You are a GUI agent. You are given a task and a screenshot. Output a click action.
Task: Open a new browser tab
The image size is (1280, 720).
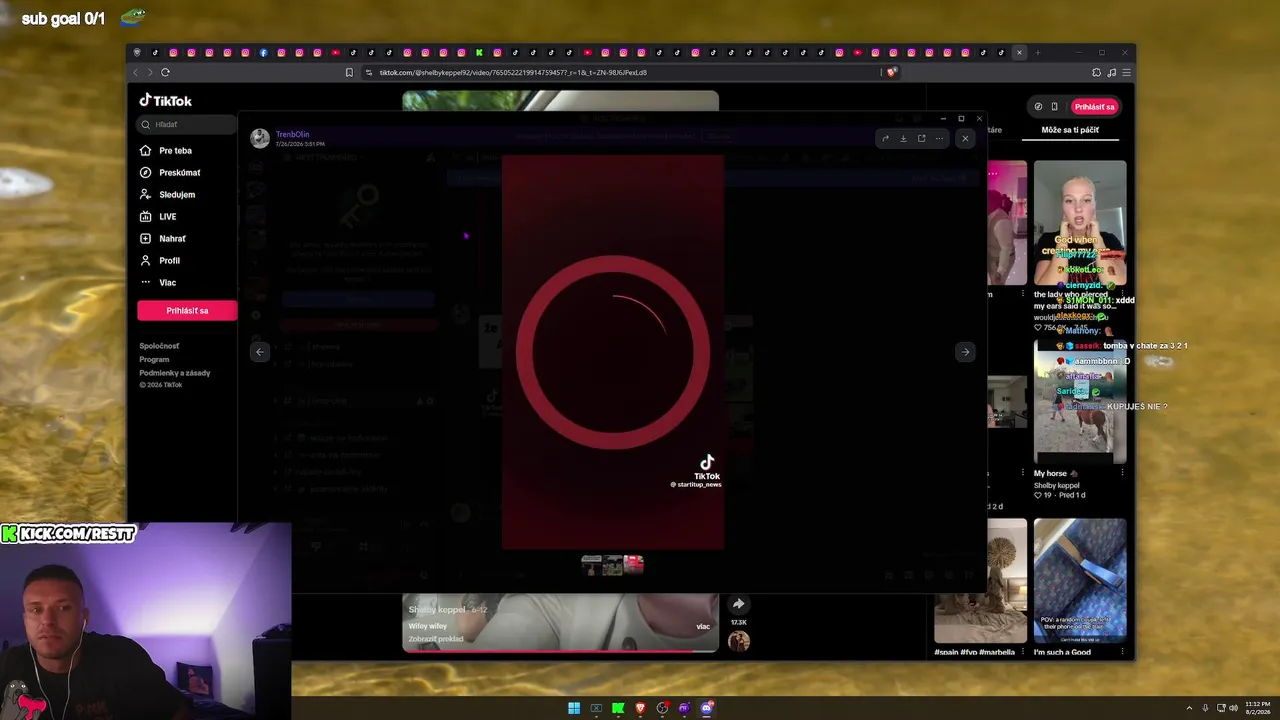(1038, 52)
